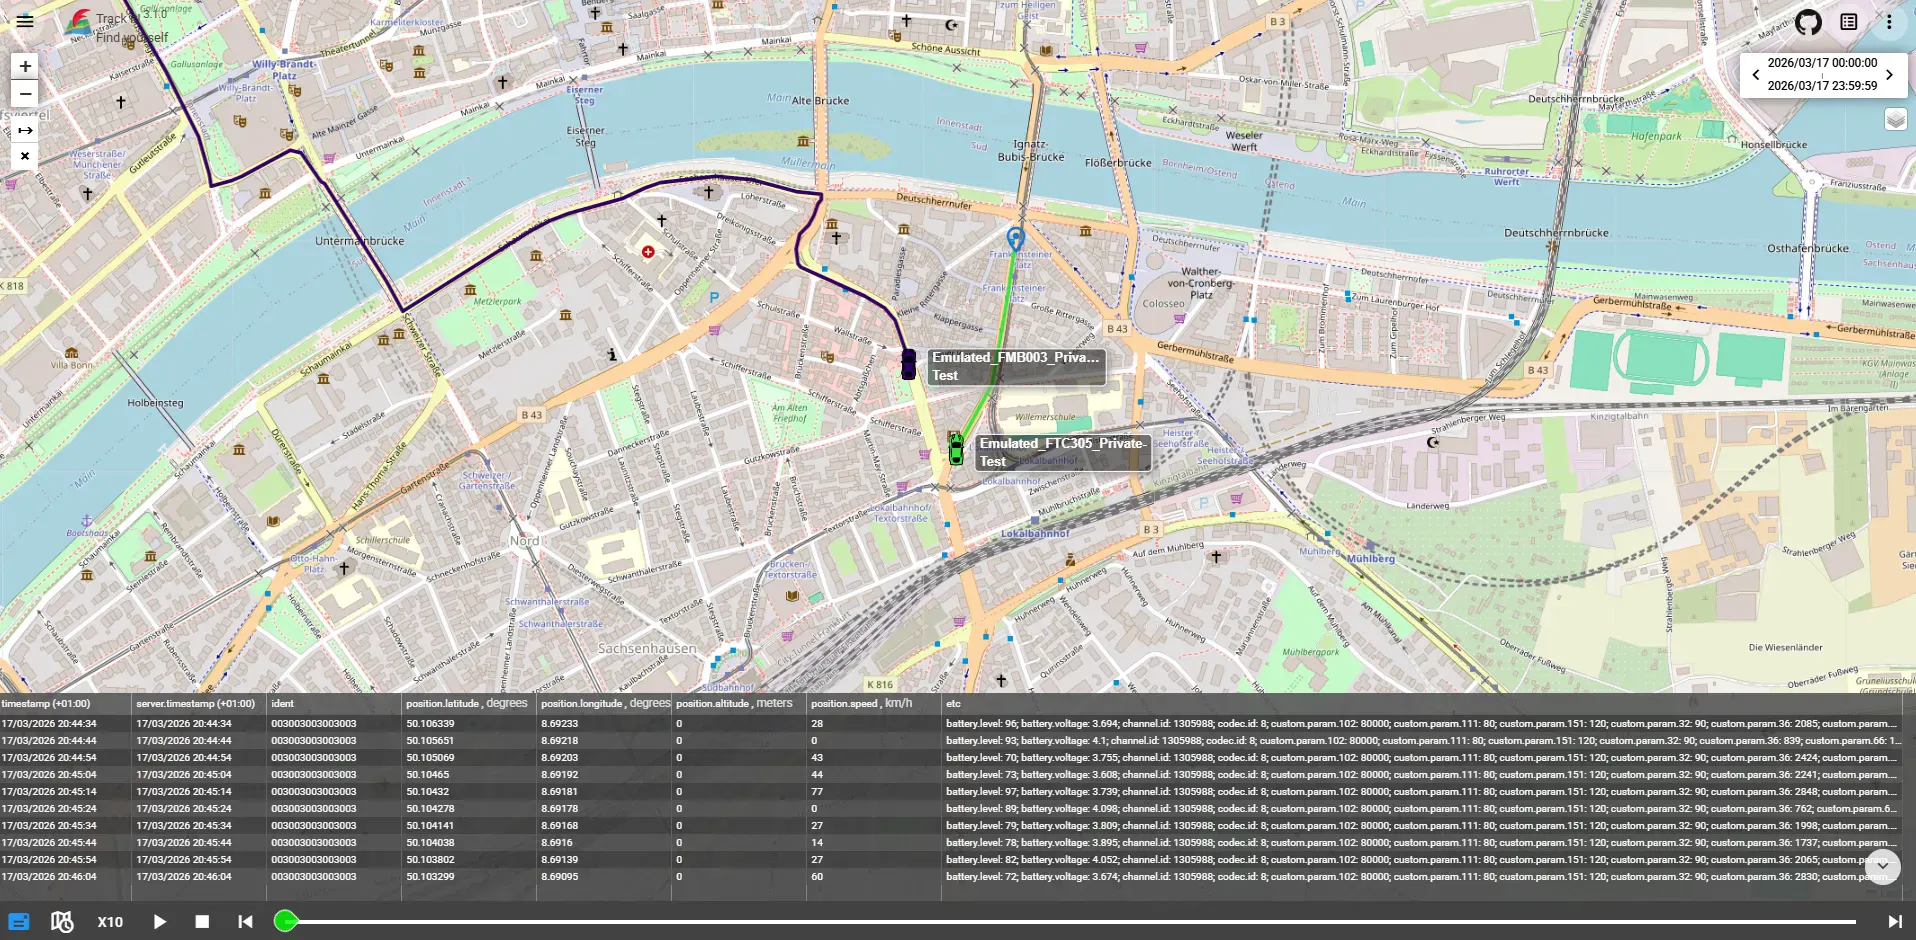Viewport: 1916px width, 940px height.
Task: Click the middle of playback timeline
Action: (x=1071, y=922)
